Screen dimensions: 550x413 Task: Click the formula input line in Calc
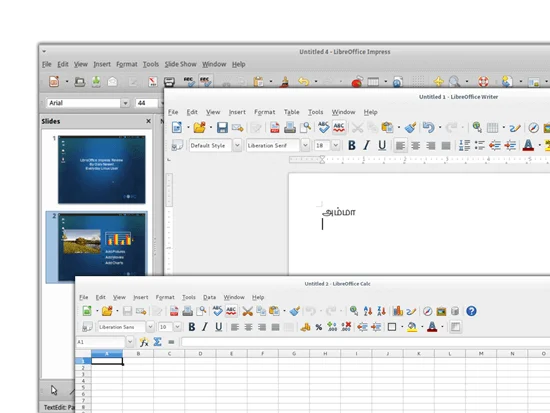[x=365, y=342]
